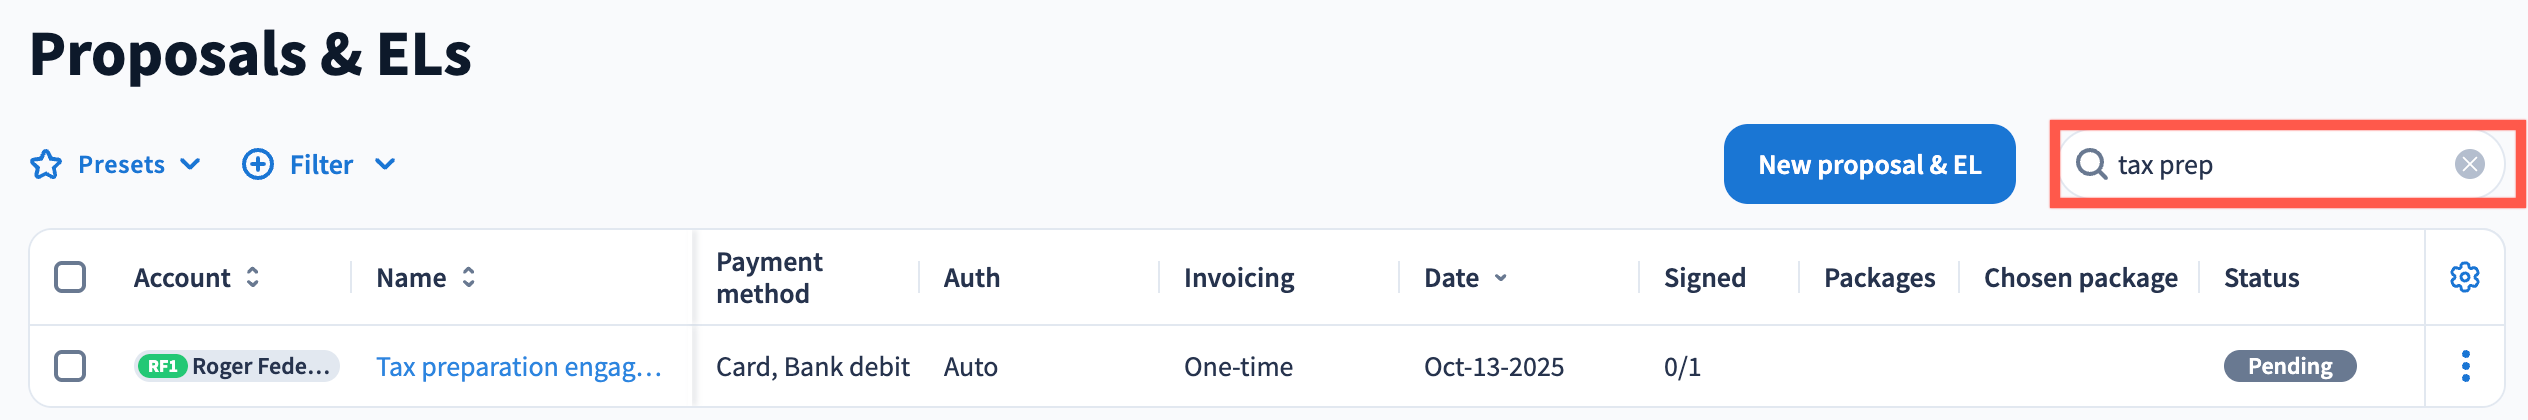Click the New proposal & EL button
Image resolution: width=2528 pixels, height=420 pixels.
tap(1869, 164)
